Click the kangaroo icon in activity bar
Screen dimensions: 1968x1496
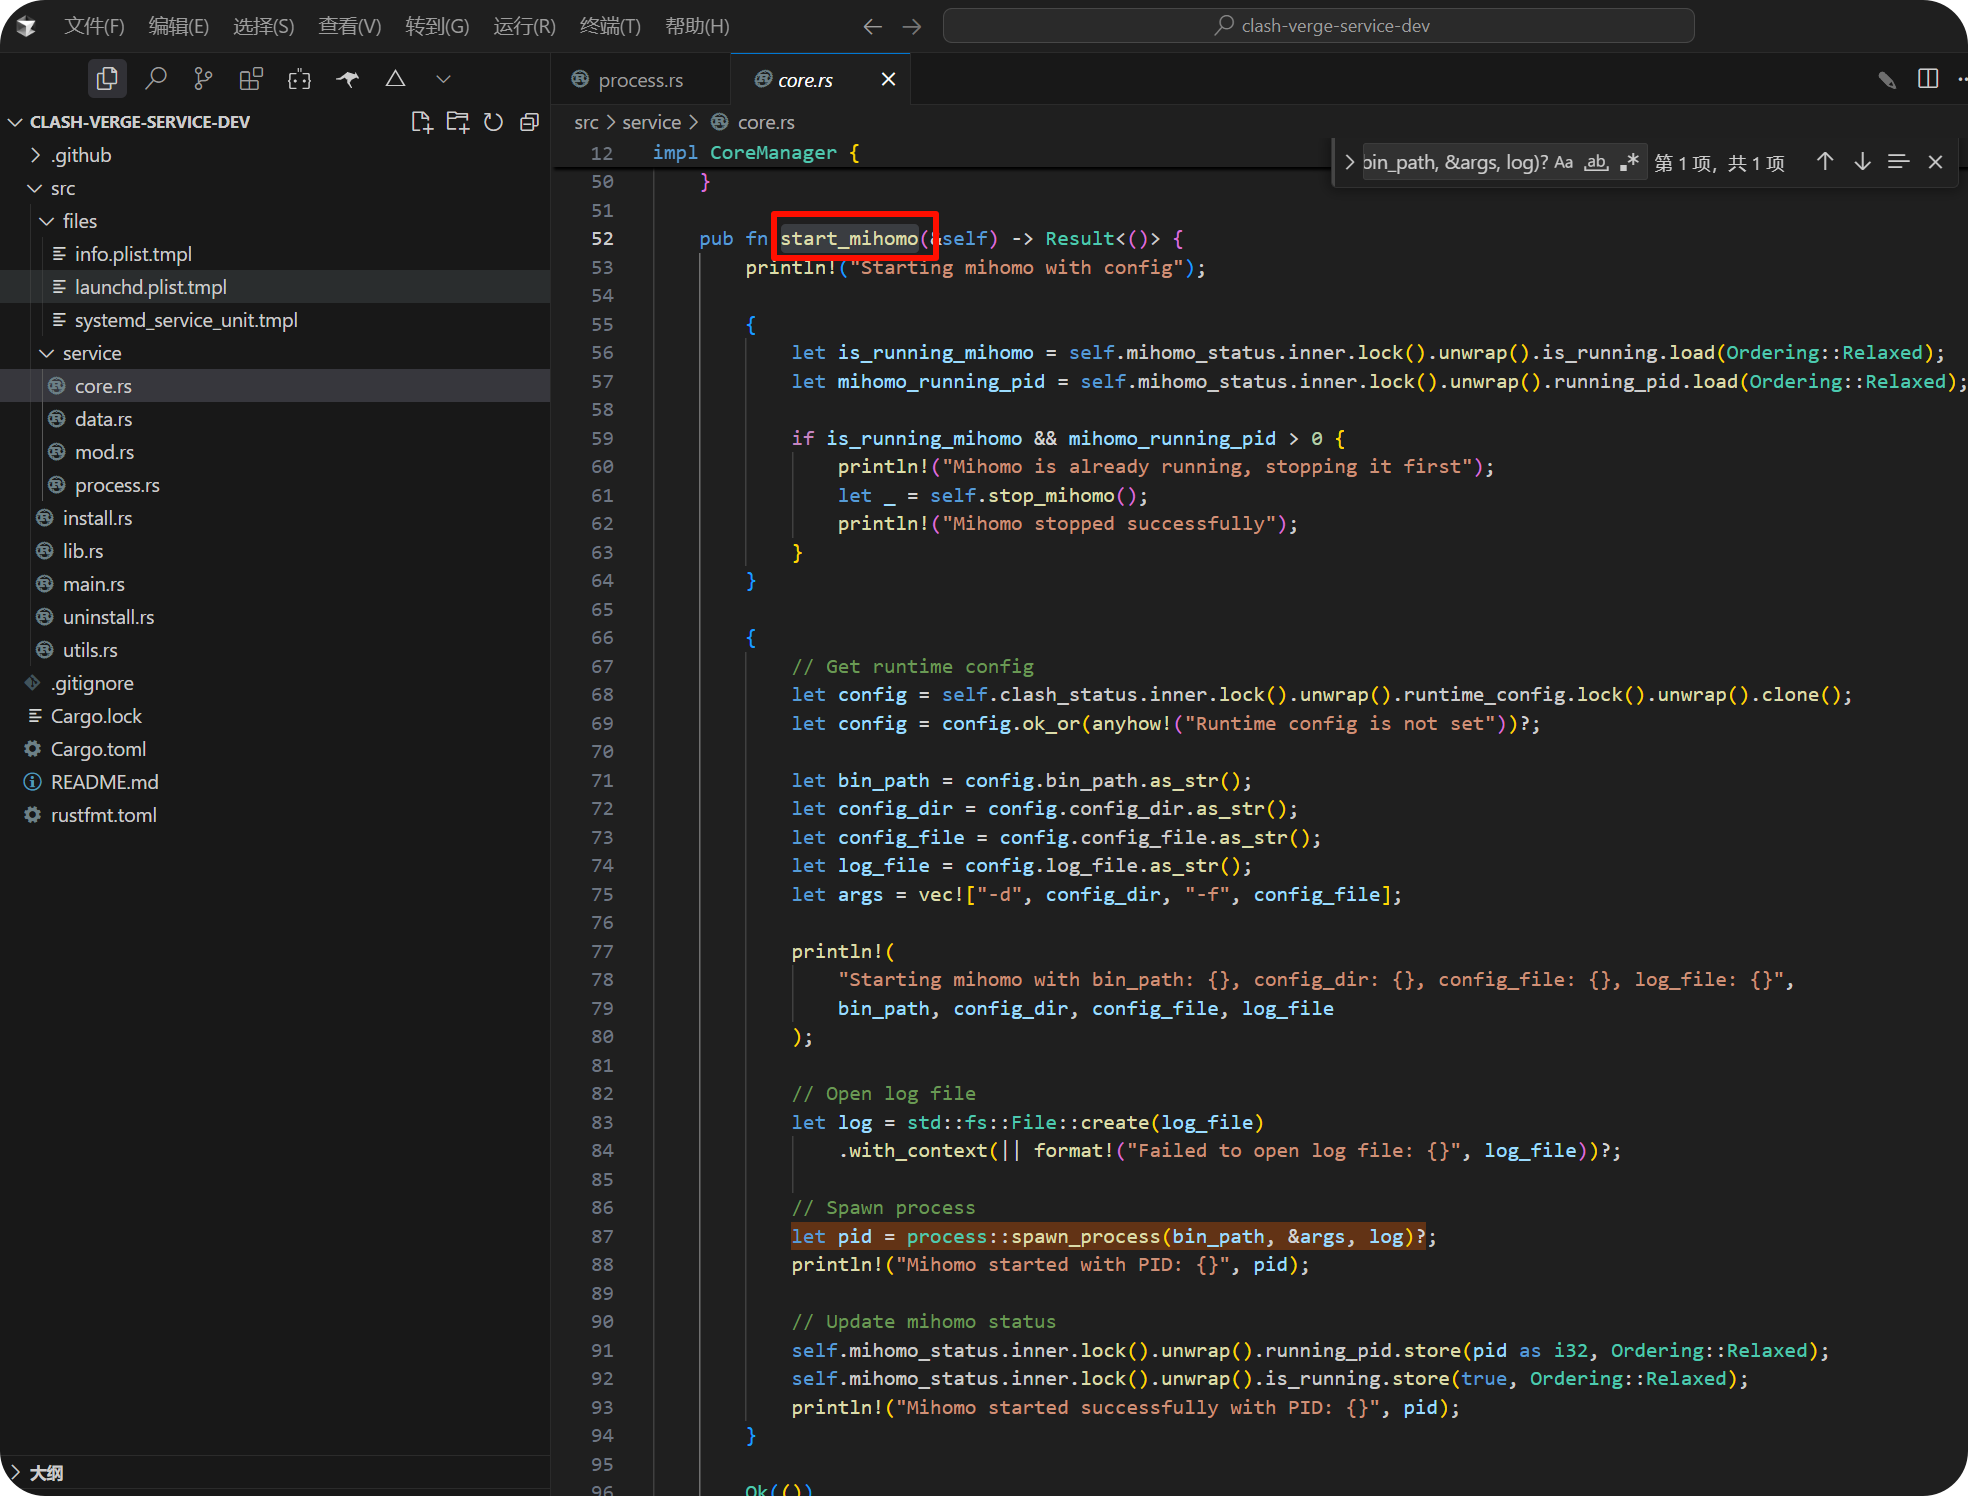coord(347,79)
